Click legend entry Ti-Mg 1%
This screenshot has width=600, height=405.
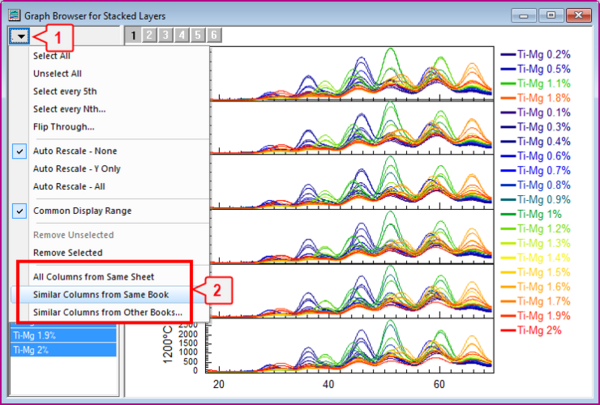tap(531, 214)
